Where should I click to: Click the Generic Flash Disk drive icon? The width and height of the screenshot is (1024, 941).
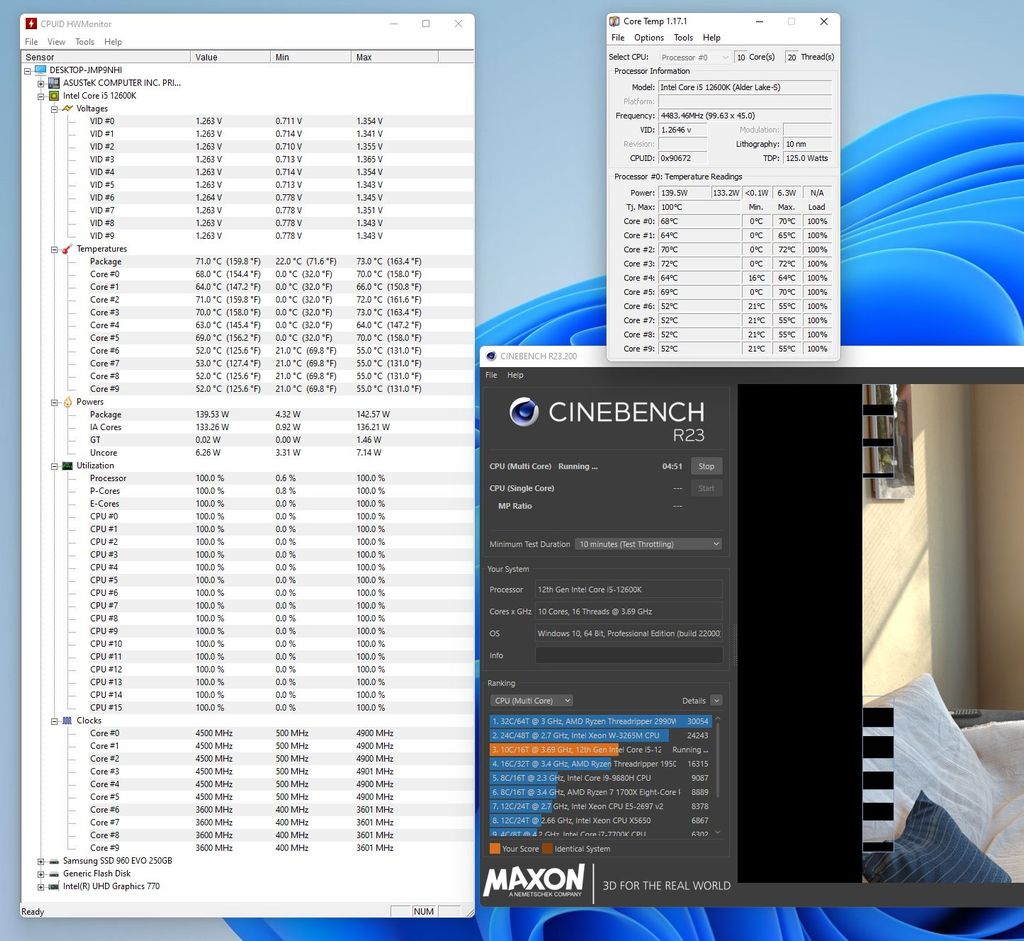[54, 874]
